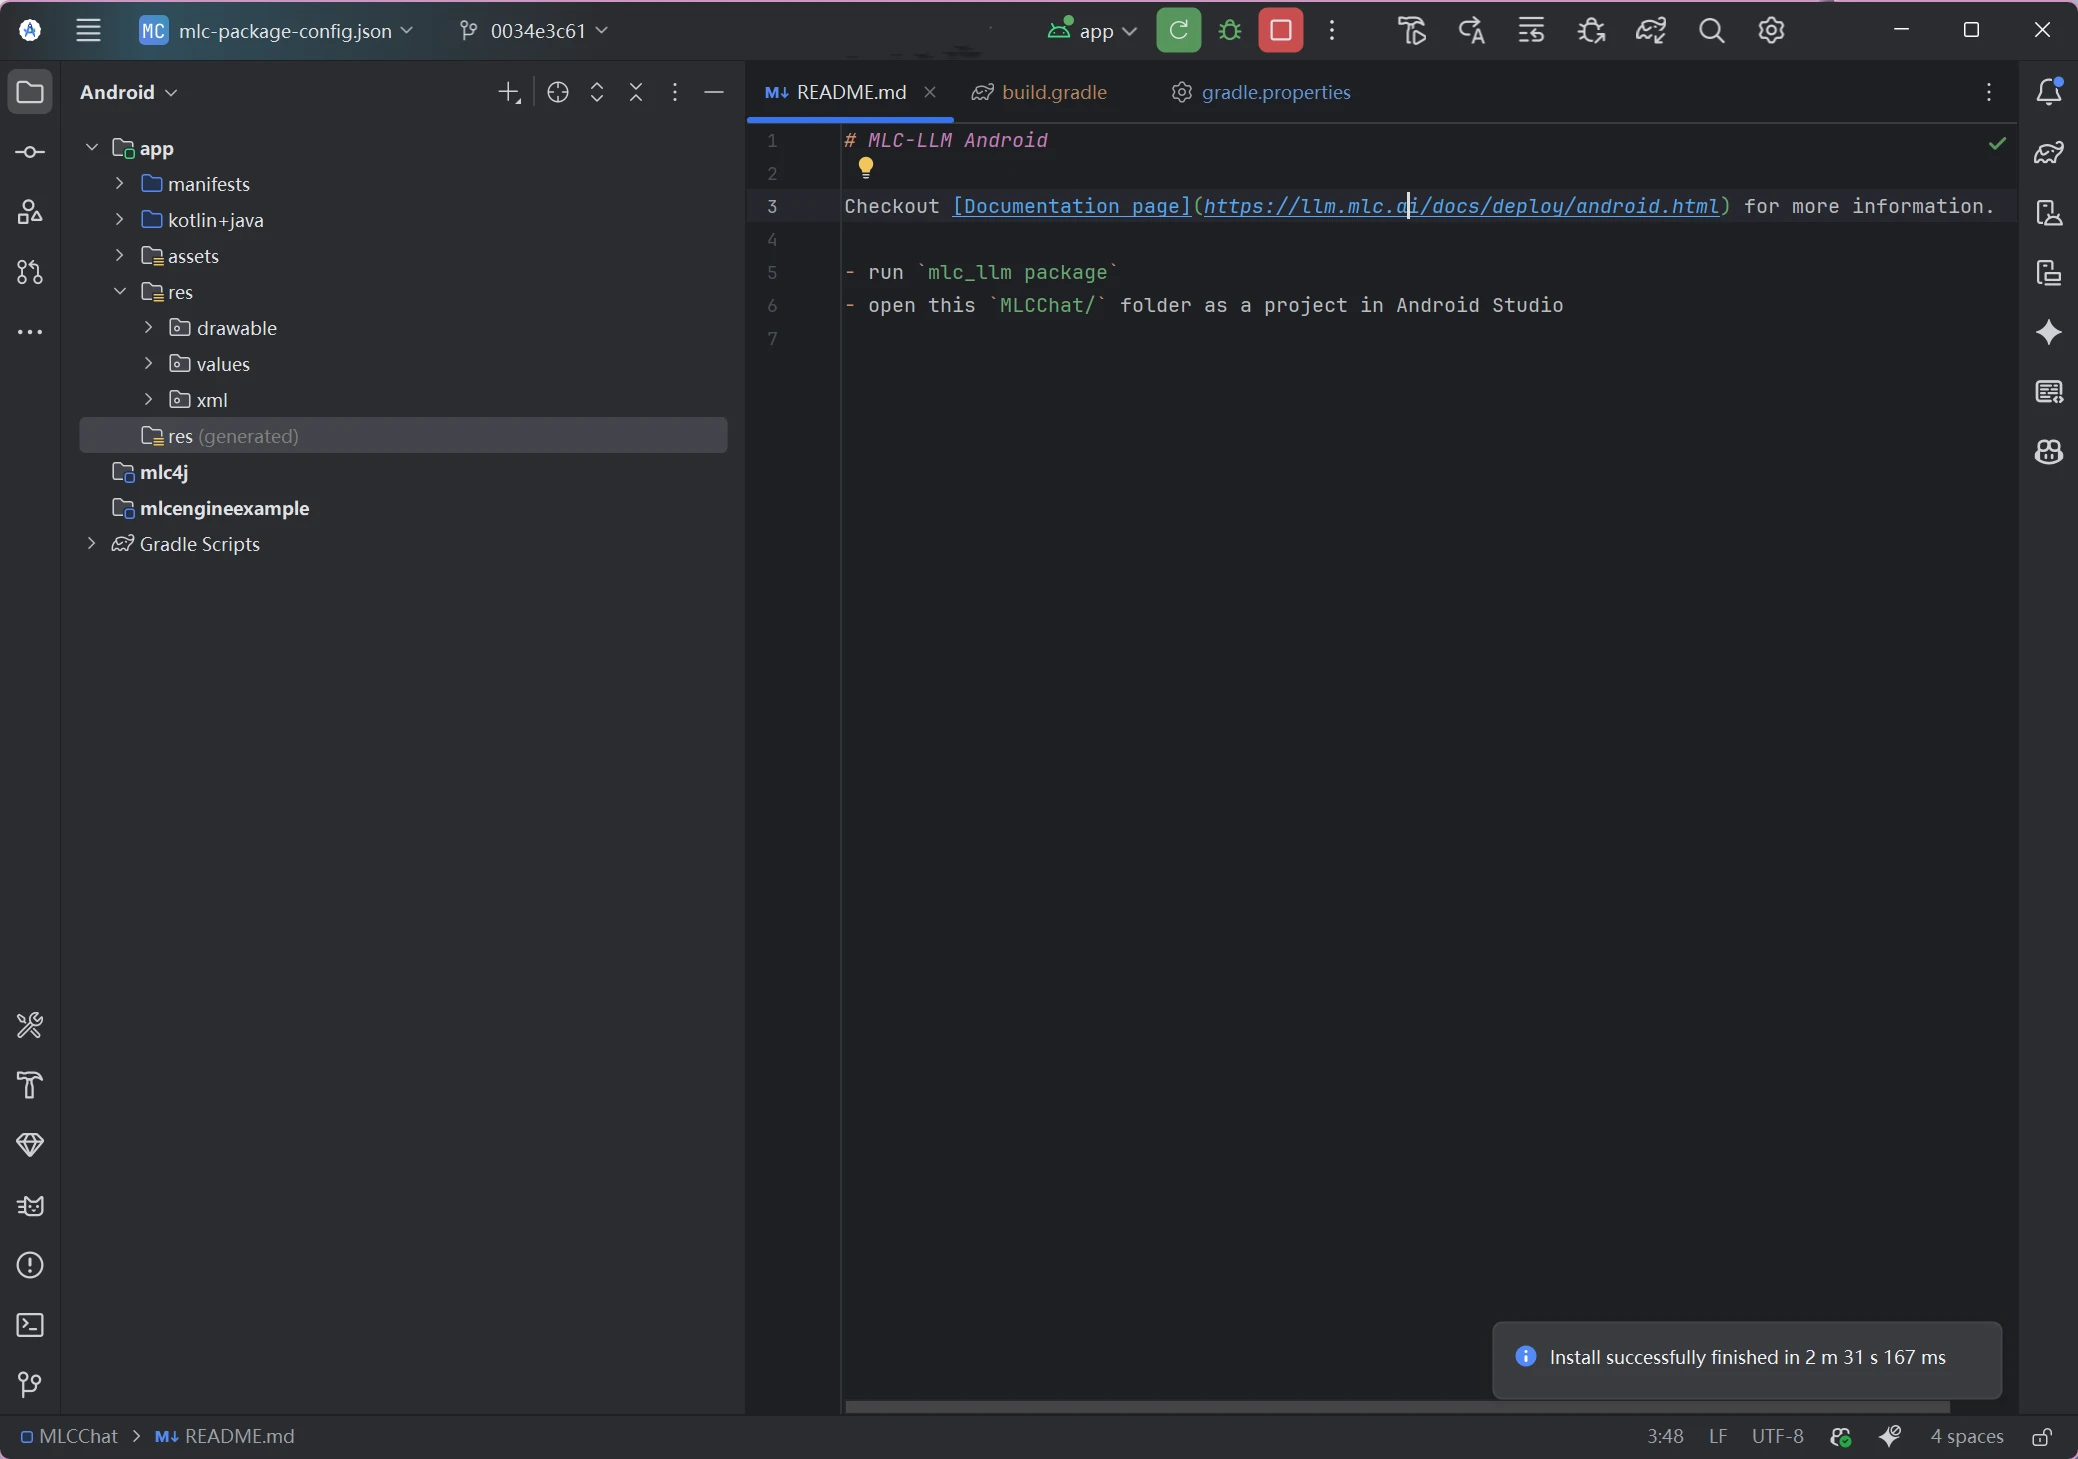Toggle the file read-only lock icon

pos(2042,1437)
